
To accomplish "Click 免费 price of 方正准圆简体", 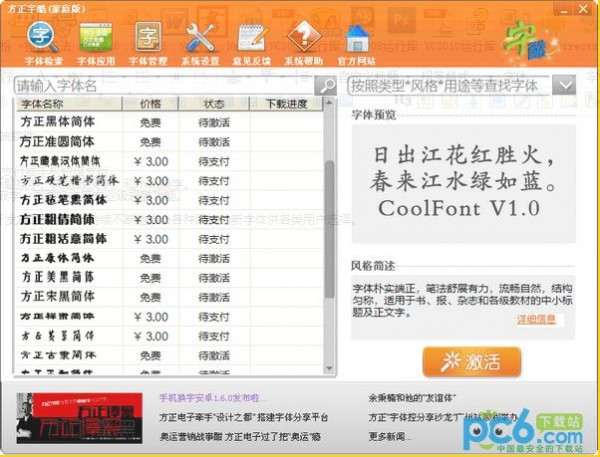I will pyautogui.click(x=150, y=142).
